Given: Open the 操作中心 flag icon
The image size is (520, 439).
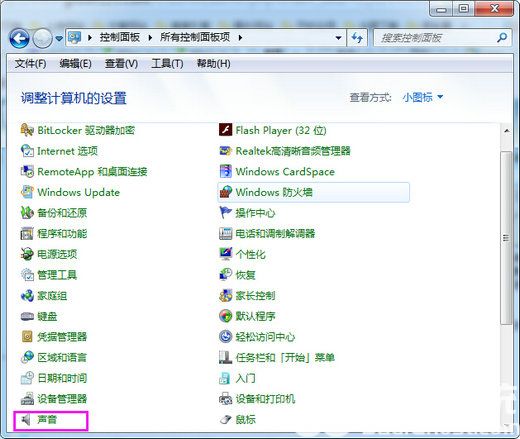Looking at the screenshot, I should pos(225,213).
